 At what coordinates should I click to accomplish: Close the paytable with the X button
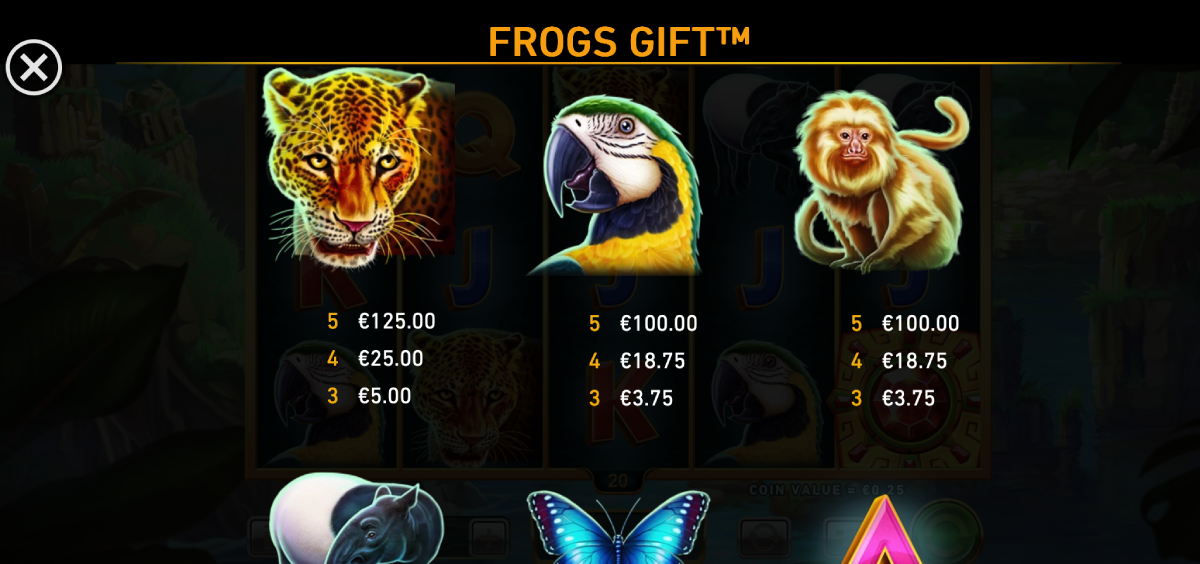click(34, 68)
